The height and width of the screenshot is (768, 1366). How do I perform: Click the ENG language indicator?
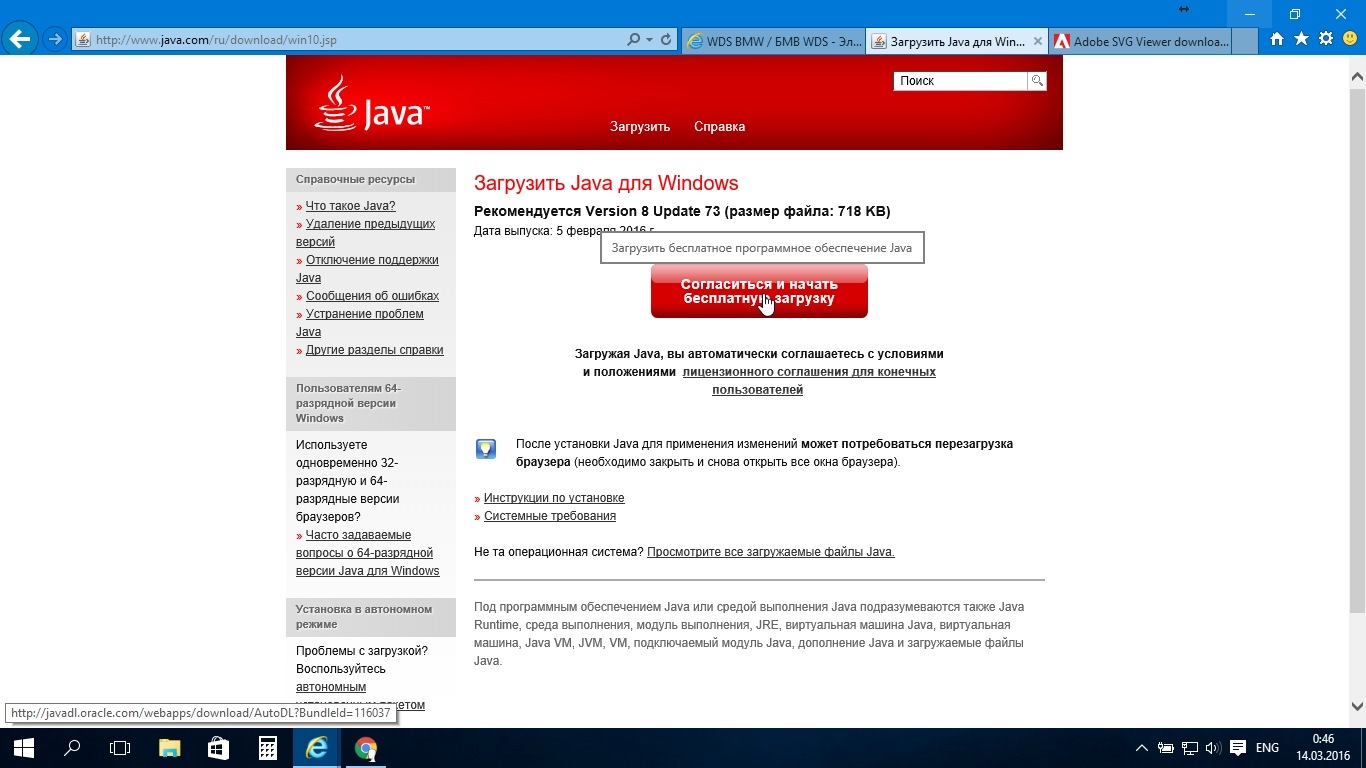pyautogui.click(x=1267, y=748)
